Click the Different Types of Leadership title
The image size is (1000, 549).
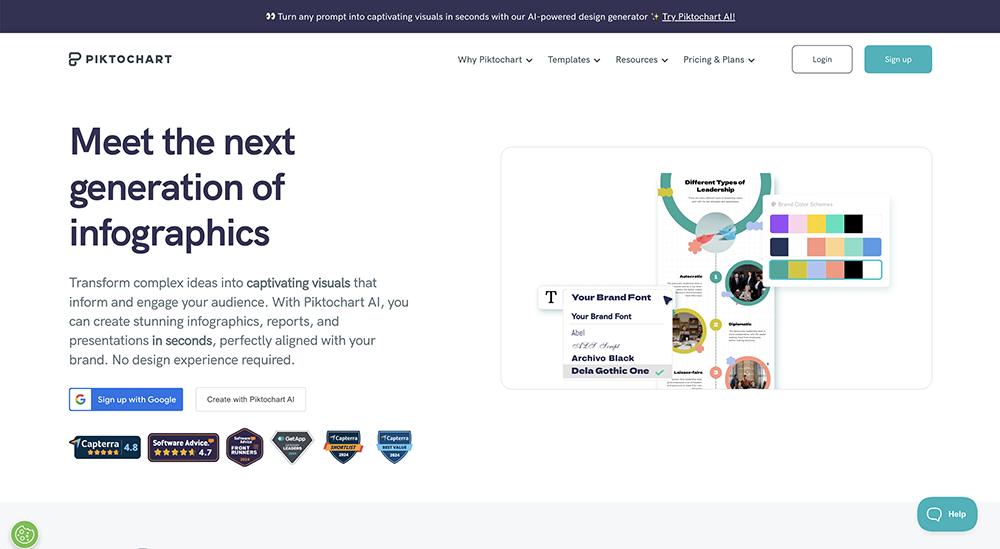pos(715,186)
